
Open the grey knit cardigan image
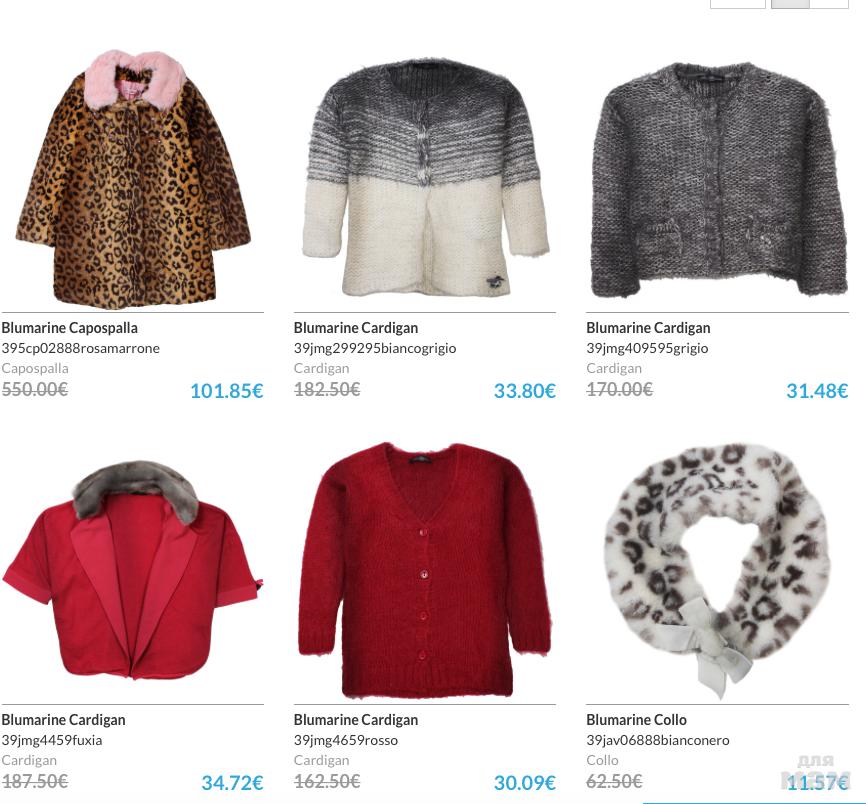point(718,179)
